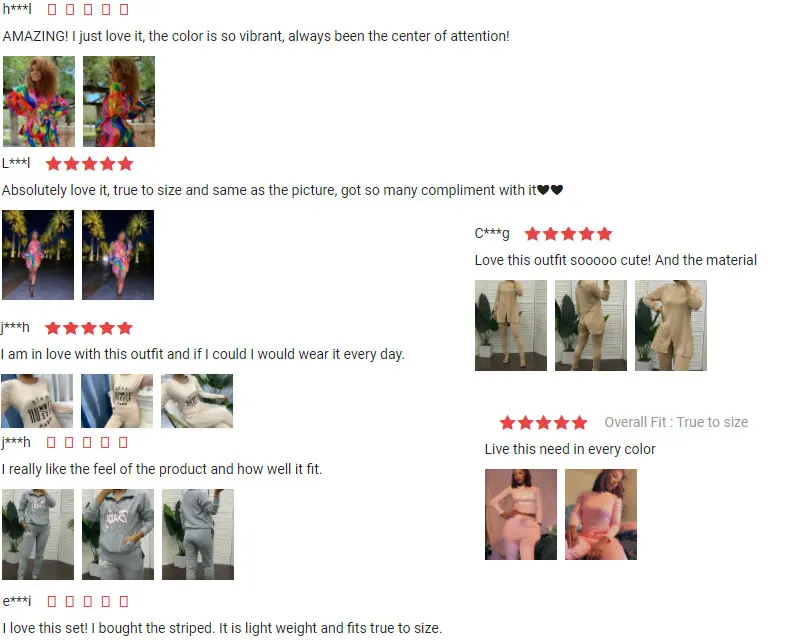Image resolution: width=800 pixels, height=640 pixels.
Task: View first pink outfit standing photo
Action: coord(521,514)
